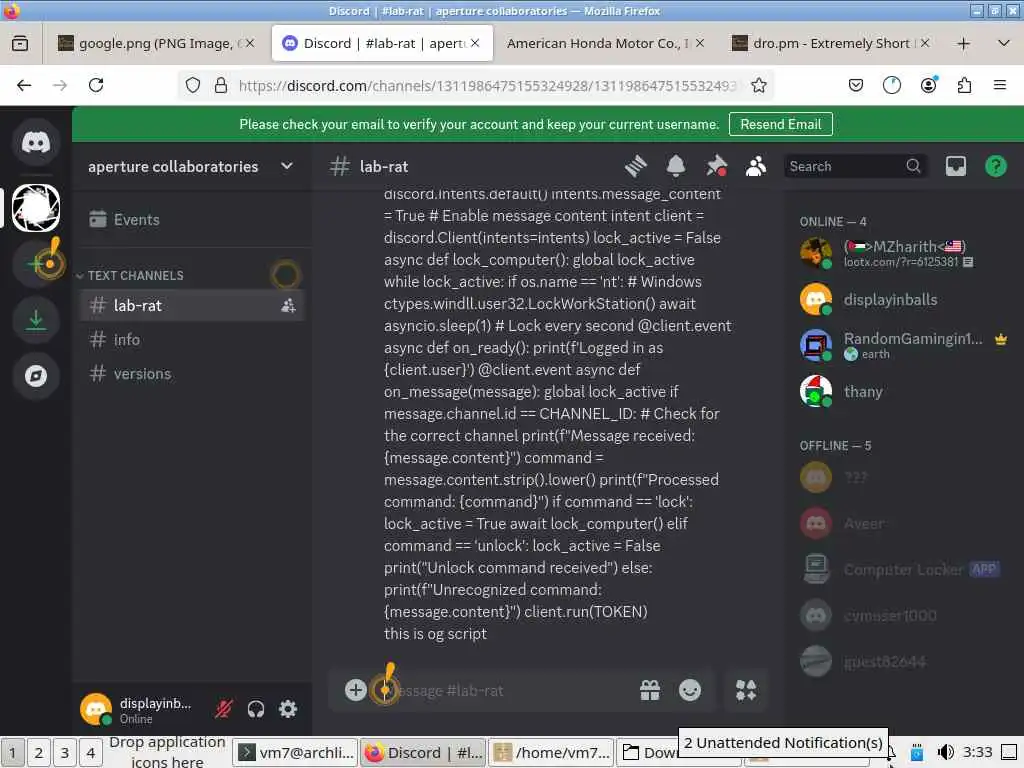Open vm7@archli... terminal taskbar item
The width and height of the screenshot is (1024, 768).
[295, 752]
